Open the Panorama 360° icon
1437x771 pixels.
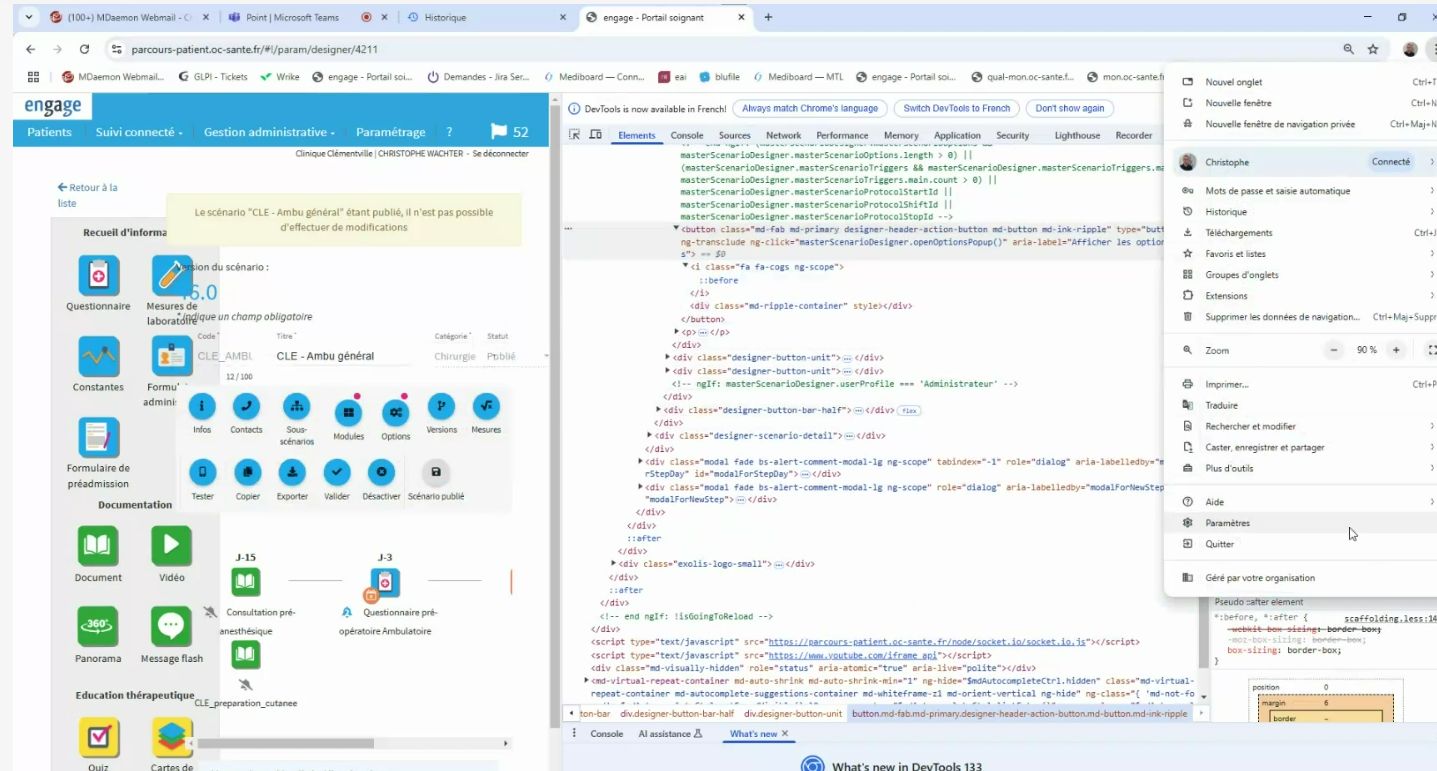point(98,627)
